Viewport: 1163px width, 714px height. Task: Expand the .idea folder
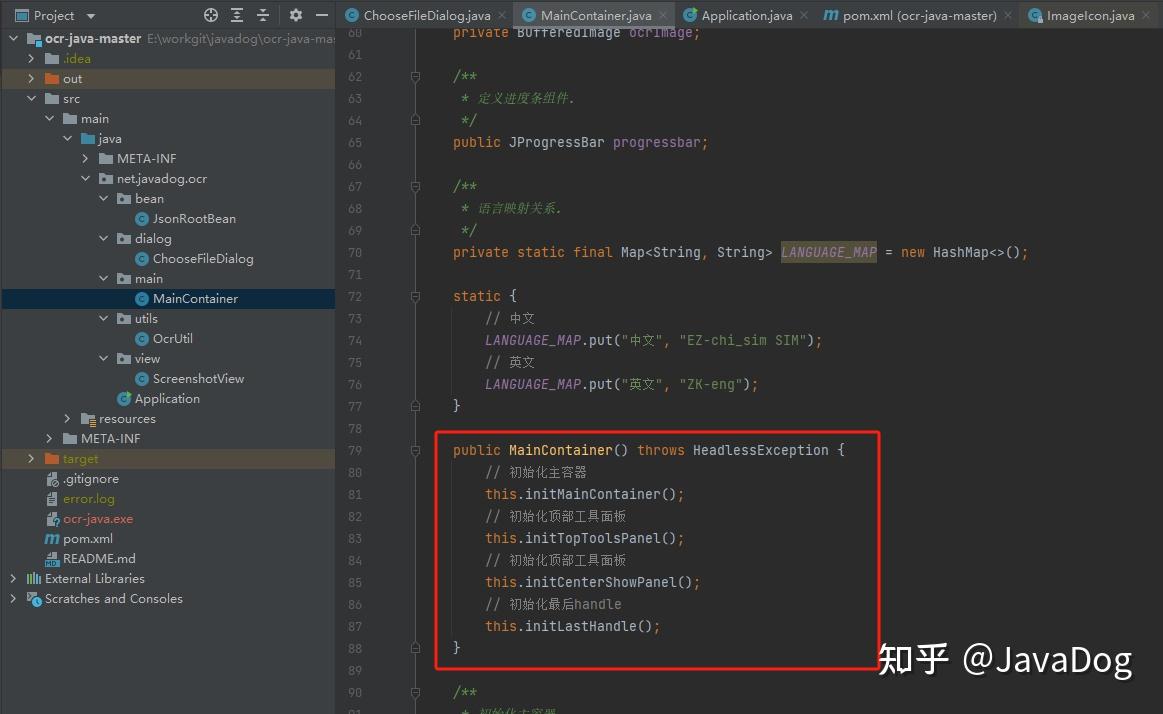coord(31,58)
